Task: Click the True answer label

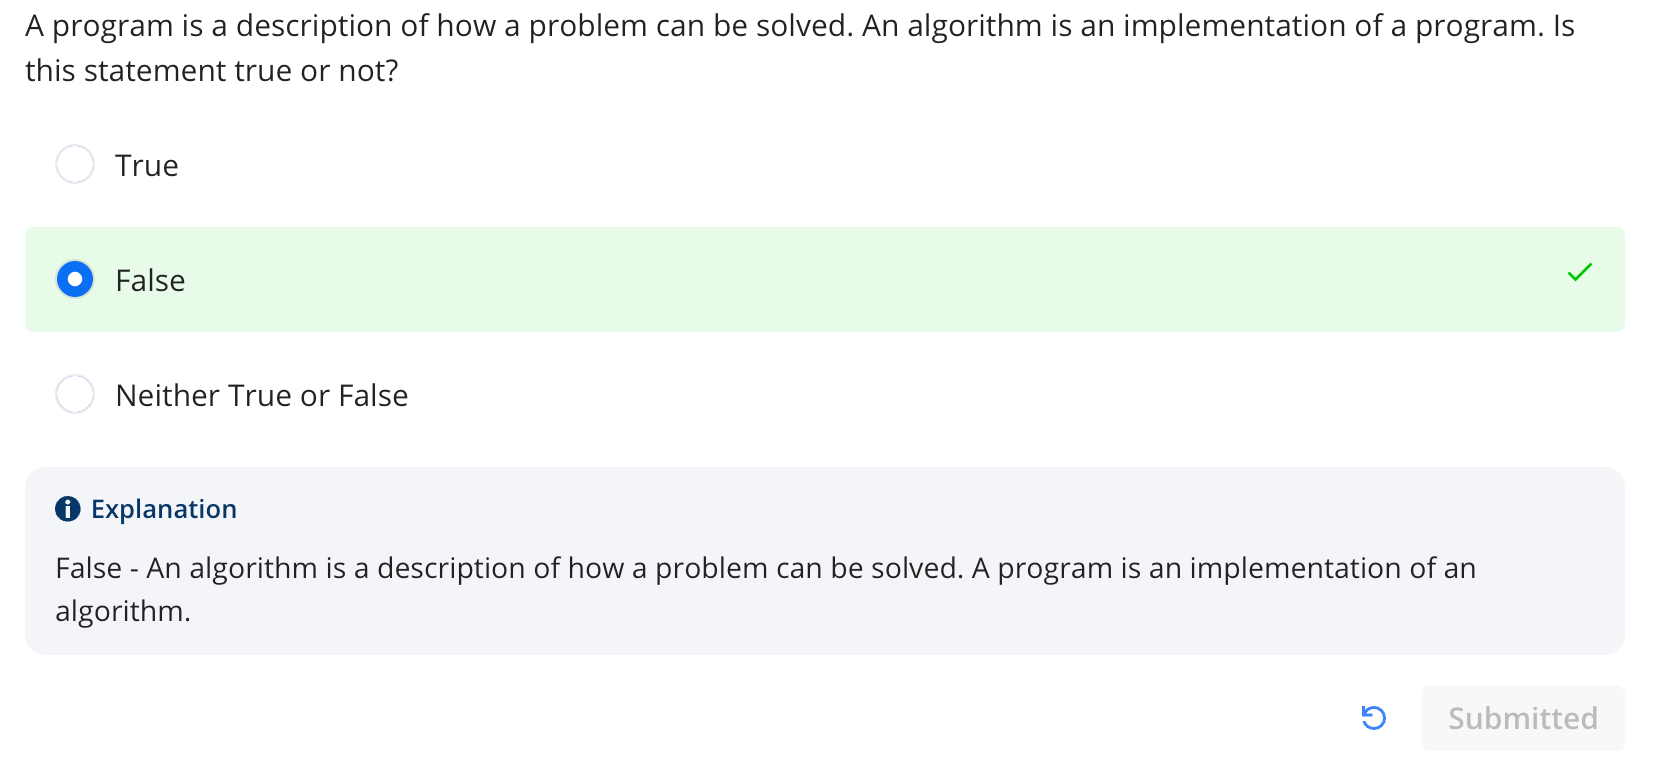Action: [147, 165]
